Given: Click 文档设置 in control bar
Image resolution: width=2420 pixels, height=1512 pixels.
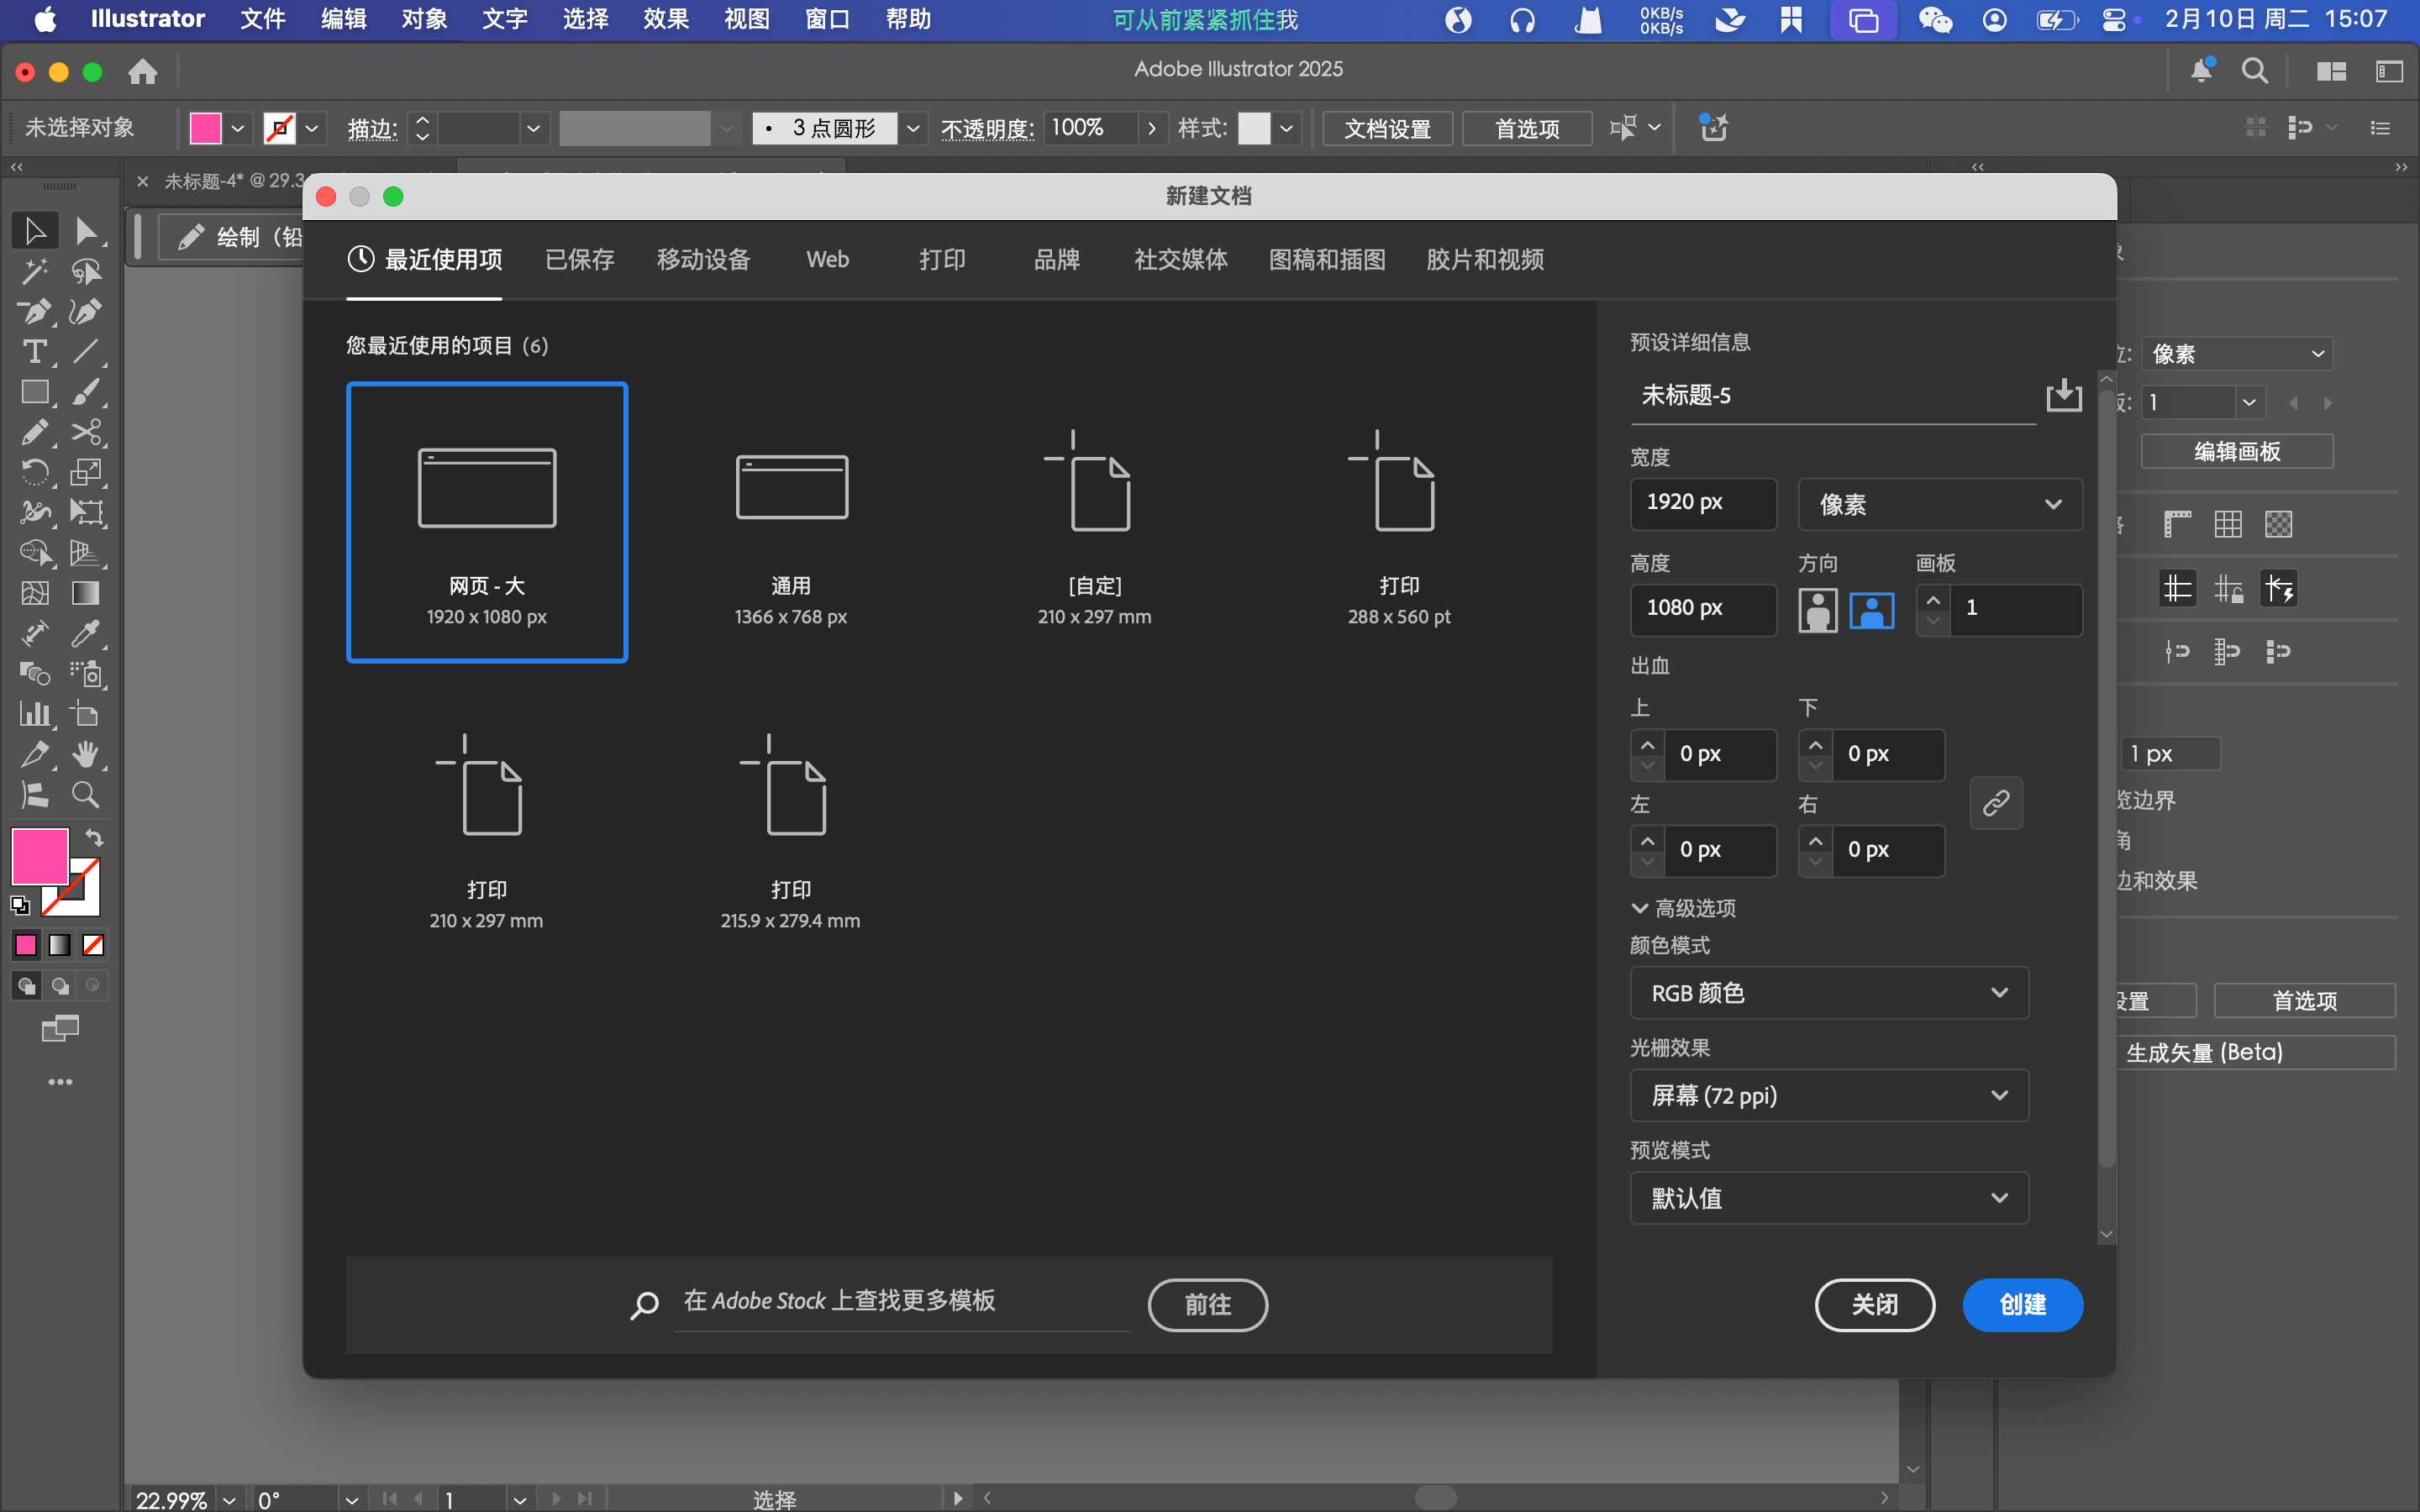Looking at the screenshot, I should coord(1387,128).
